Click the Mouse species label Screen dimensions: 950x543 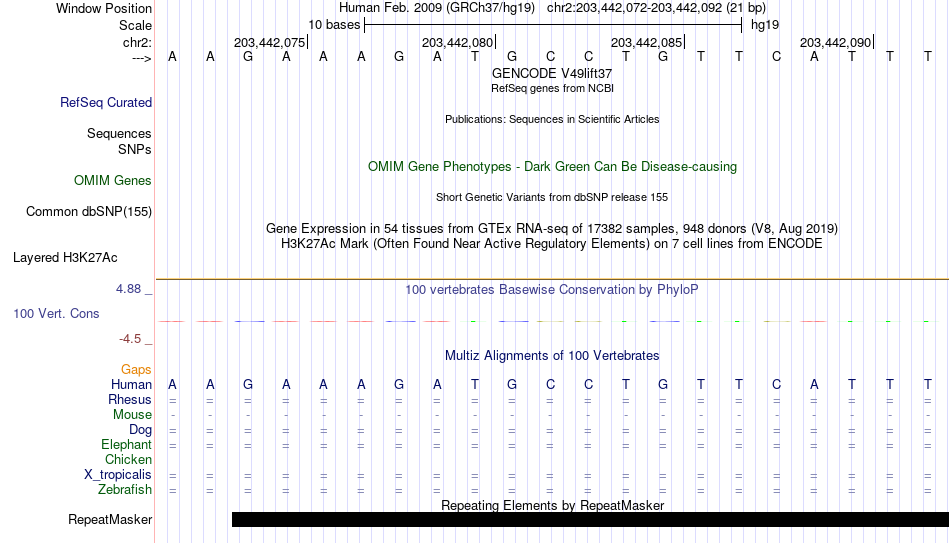pyautogui.click(x=132, y=415)
